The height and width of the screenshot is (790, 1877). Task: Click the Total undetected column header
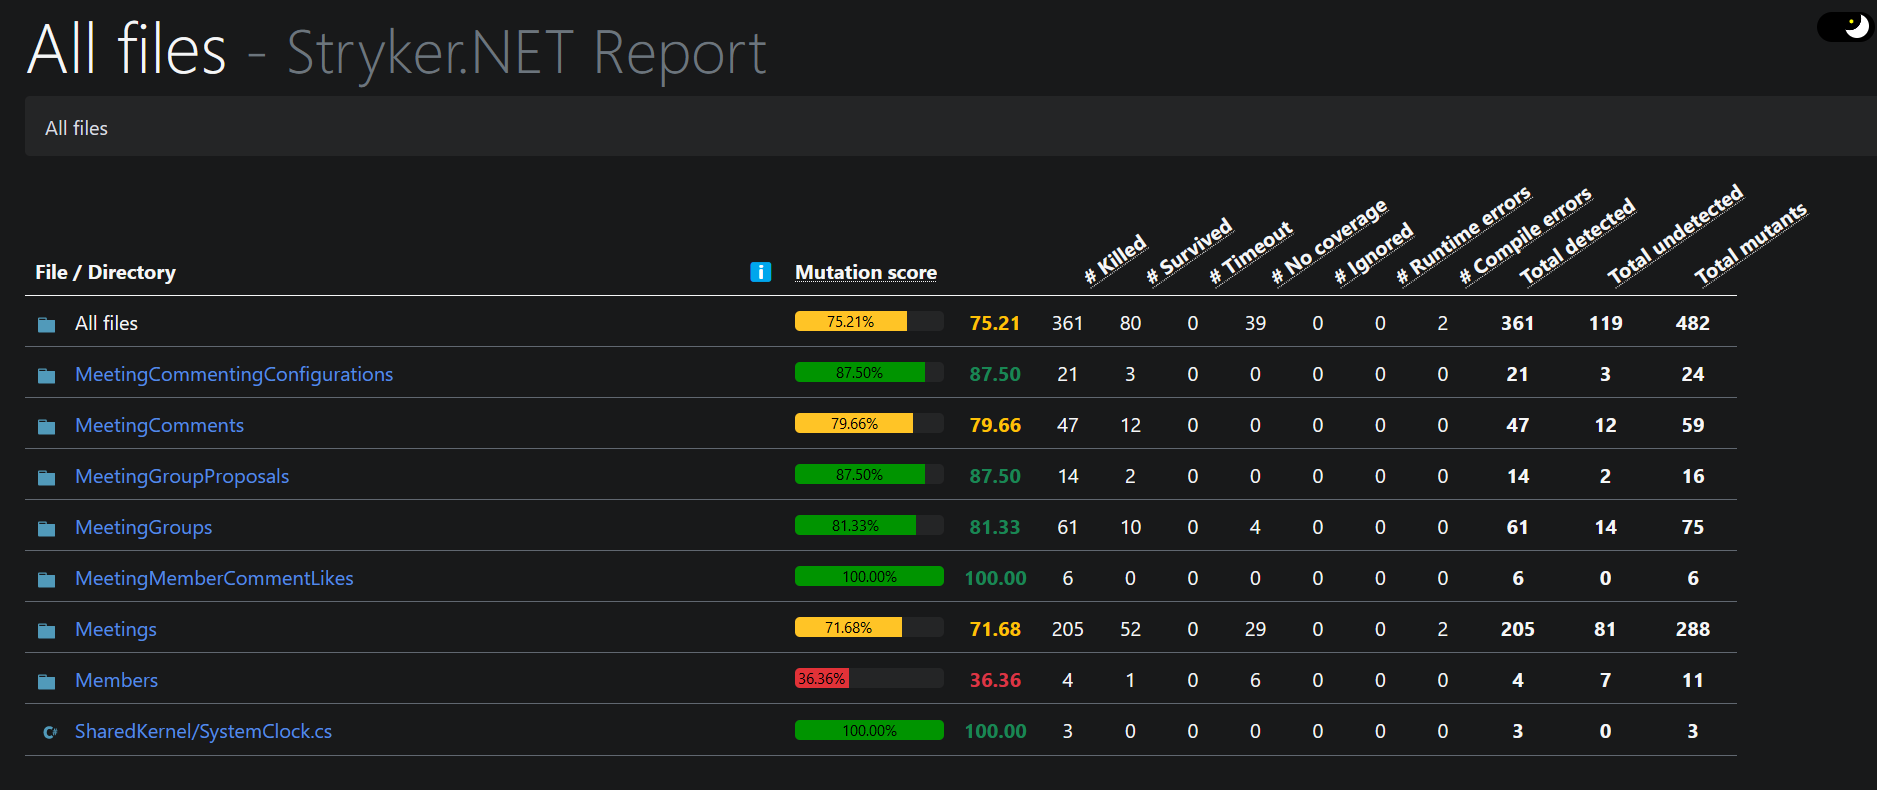[1675, 235]
